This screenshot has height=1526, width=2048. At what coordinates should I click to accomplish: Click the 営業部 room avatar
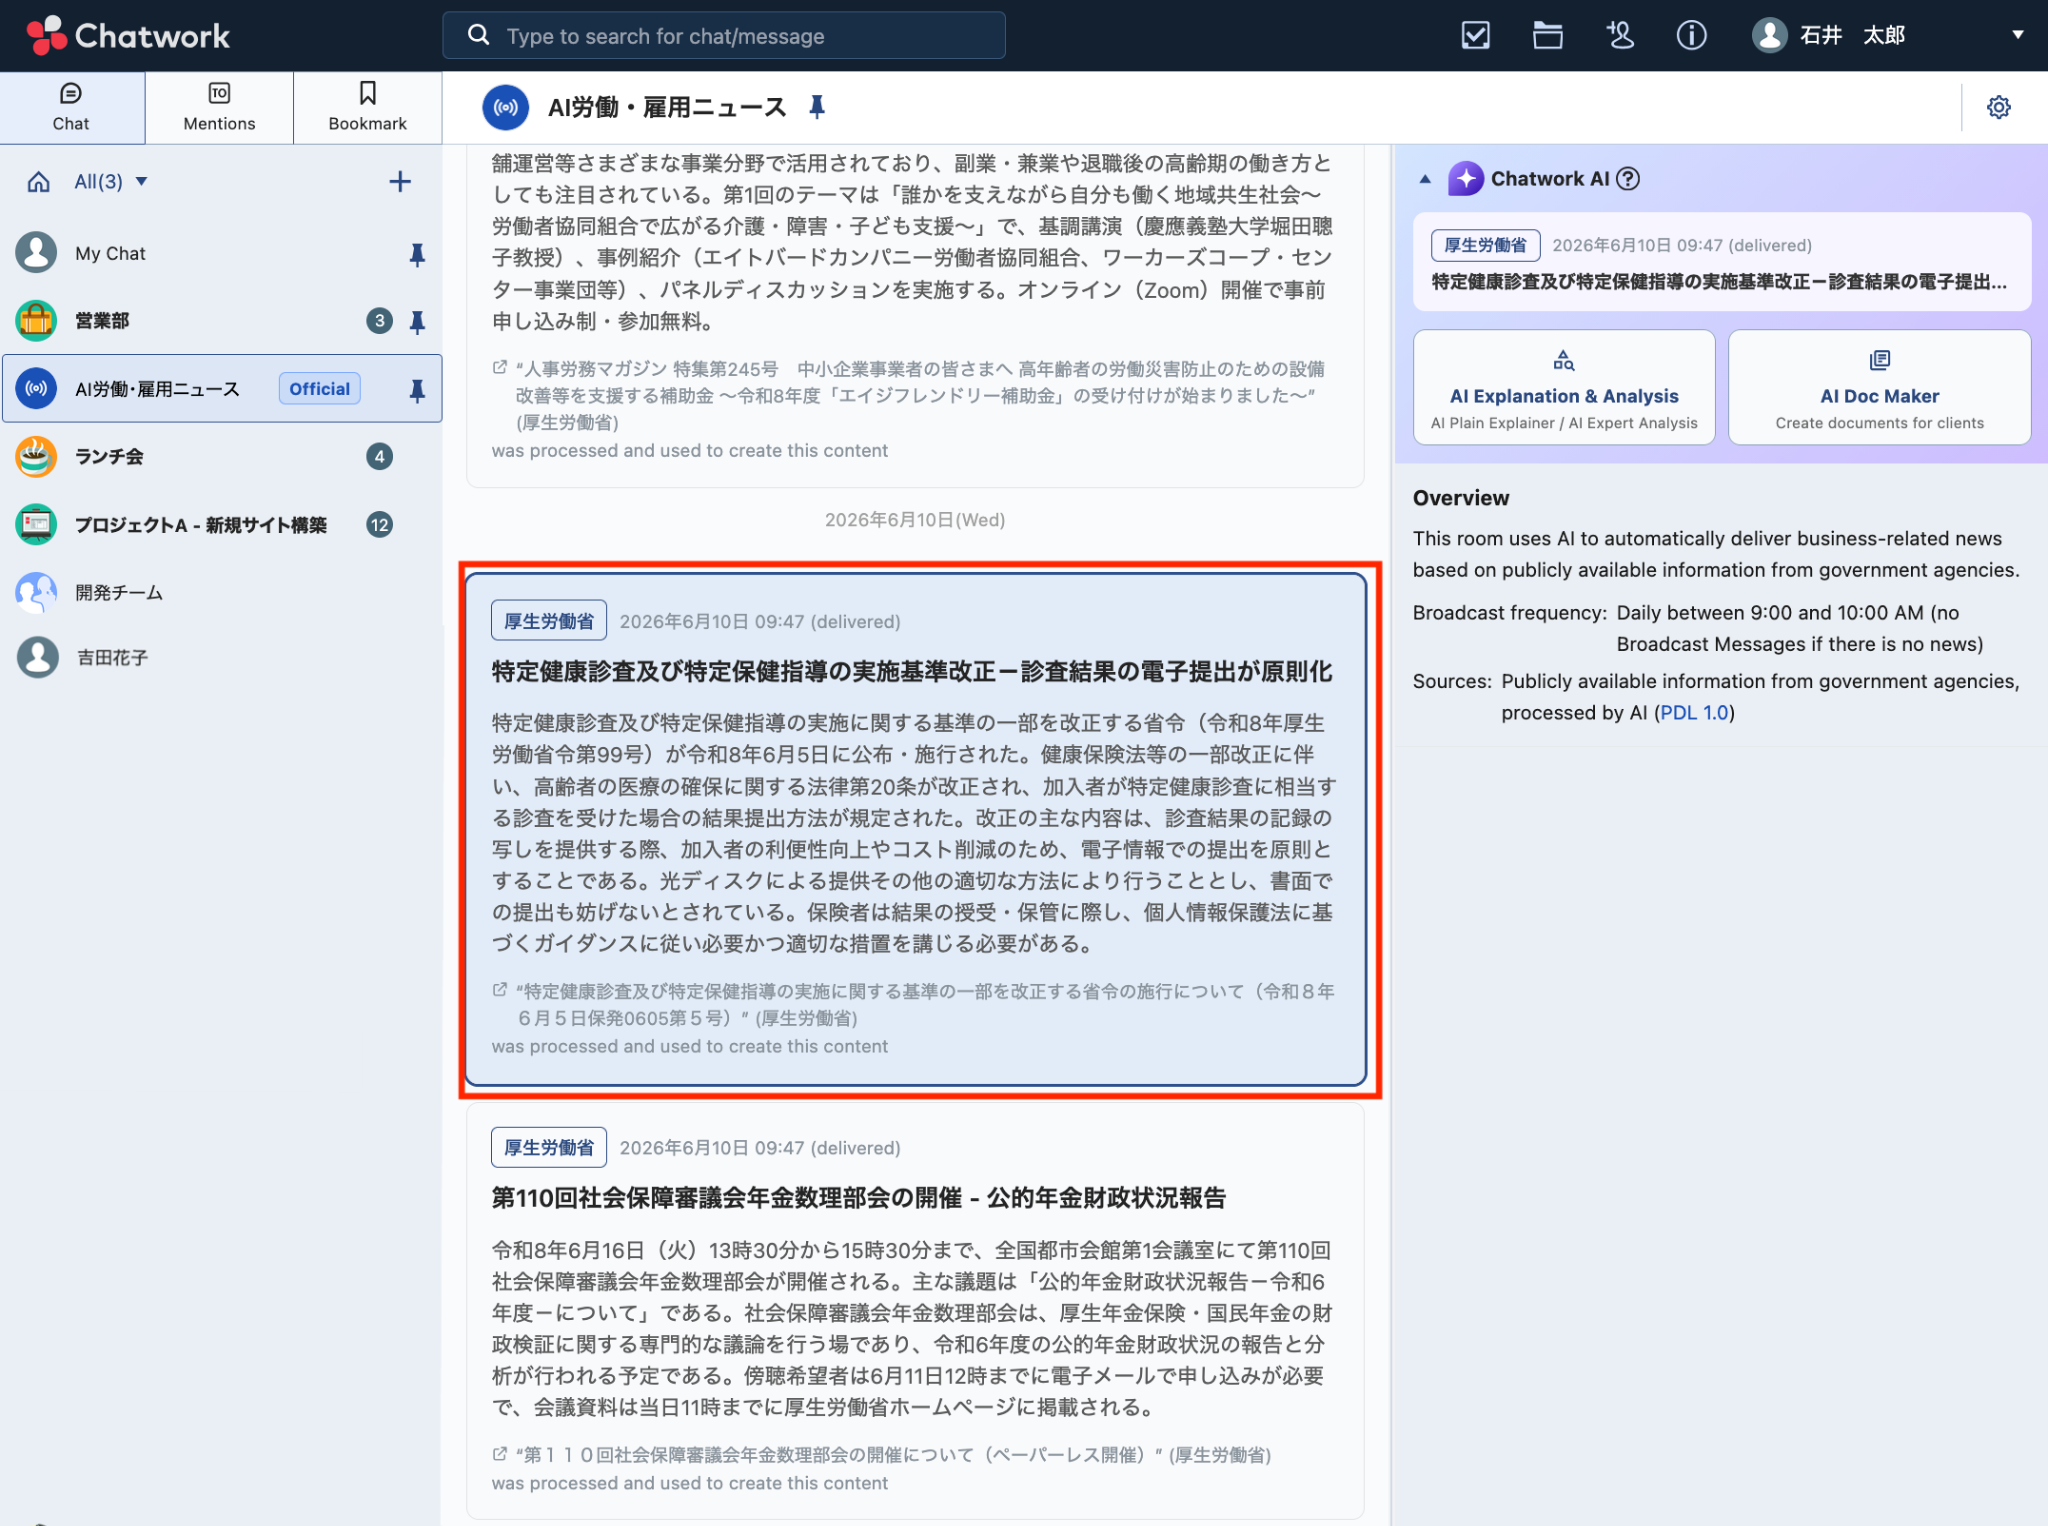click(x=37, y=321)
